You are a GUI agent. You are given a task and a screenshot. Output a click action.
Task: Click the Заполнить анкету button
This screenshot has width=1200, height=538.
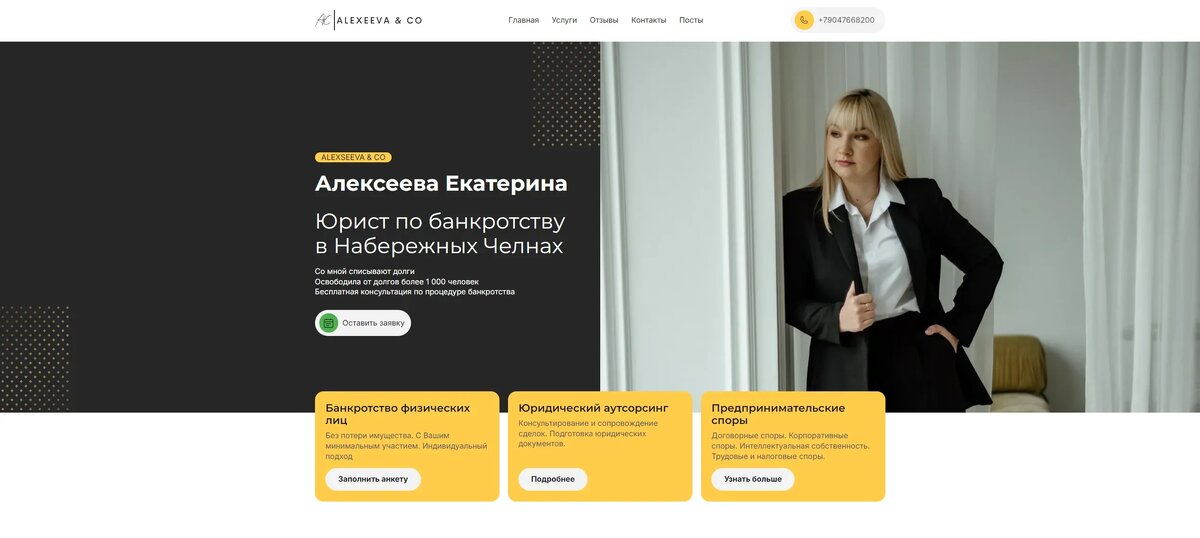(373, 479)
